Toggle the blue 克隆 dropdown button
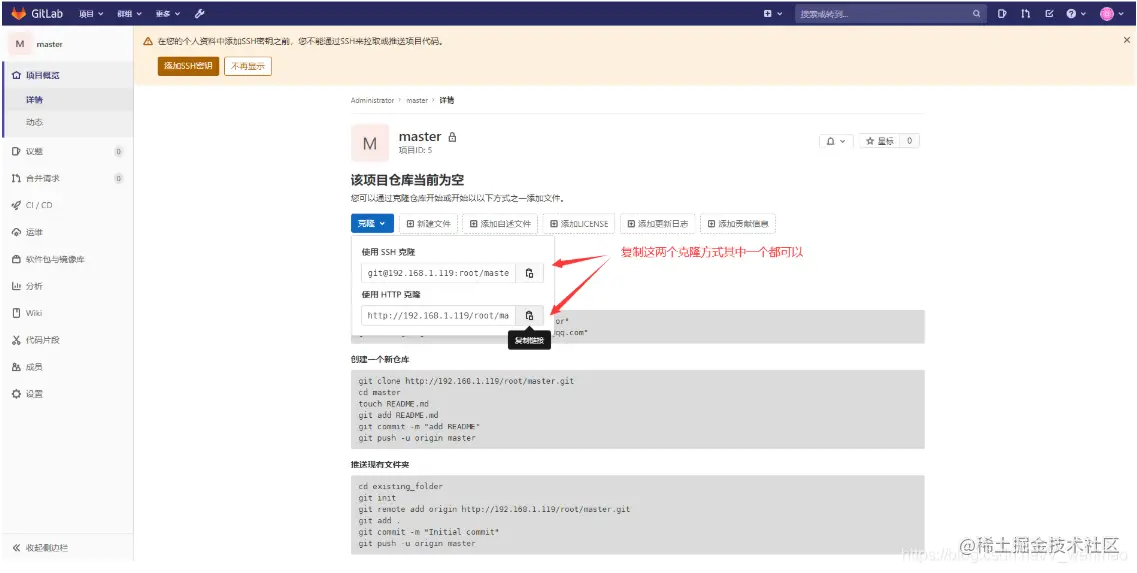Screen dimensions: 1137x573 coord(372,223)
